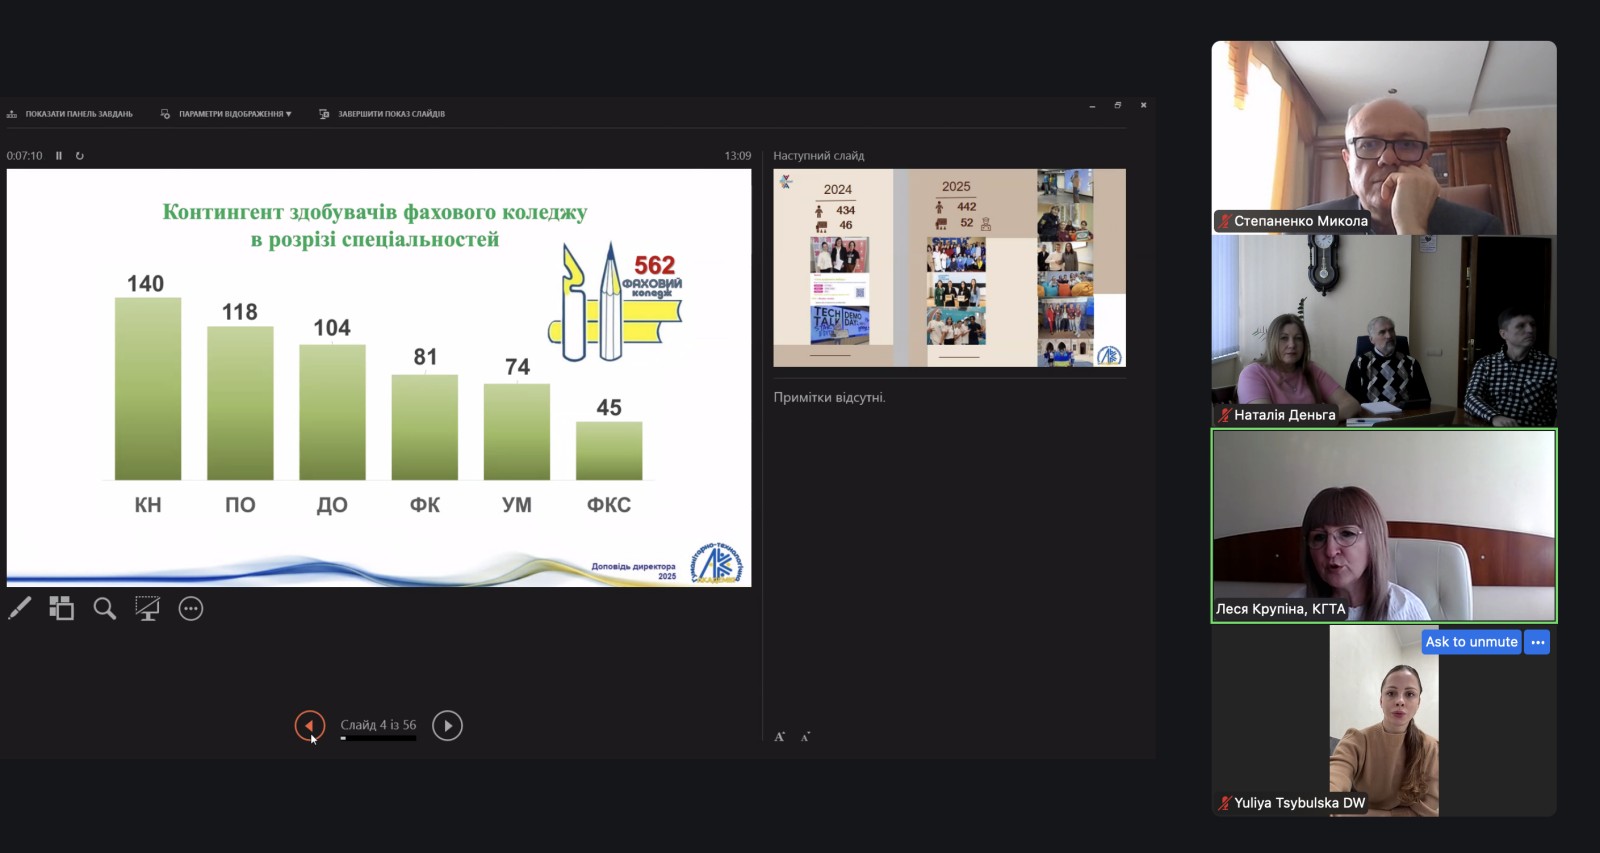Viewport: 1600px width, 853px height.
Task: Advance to the next slide
Action: point(447,725)
